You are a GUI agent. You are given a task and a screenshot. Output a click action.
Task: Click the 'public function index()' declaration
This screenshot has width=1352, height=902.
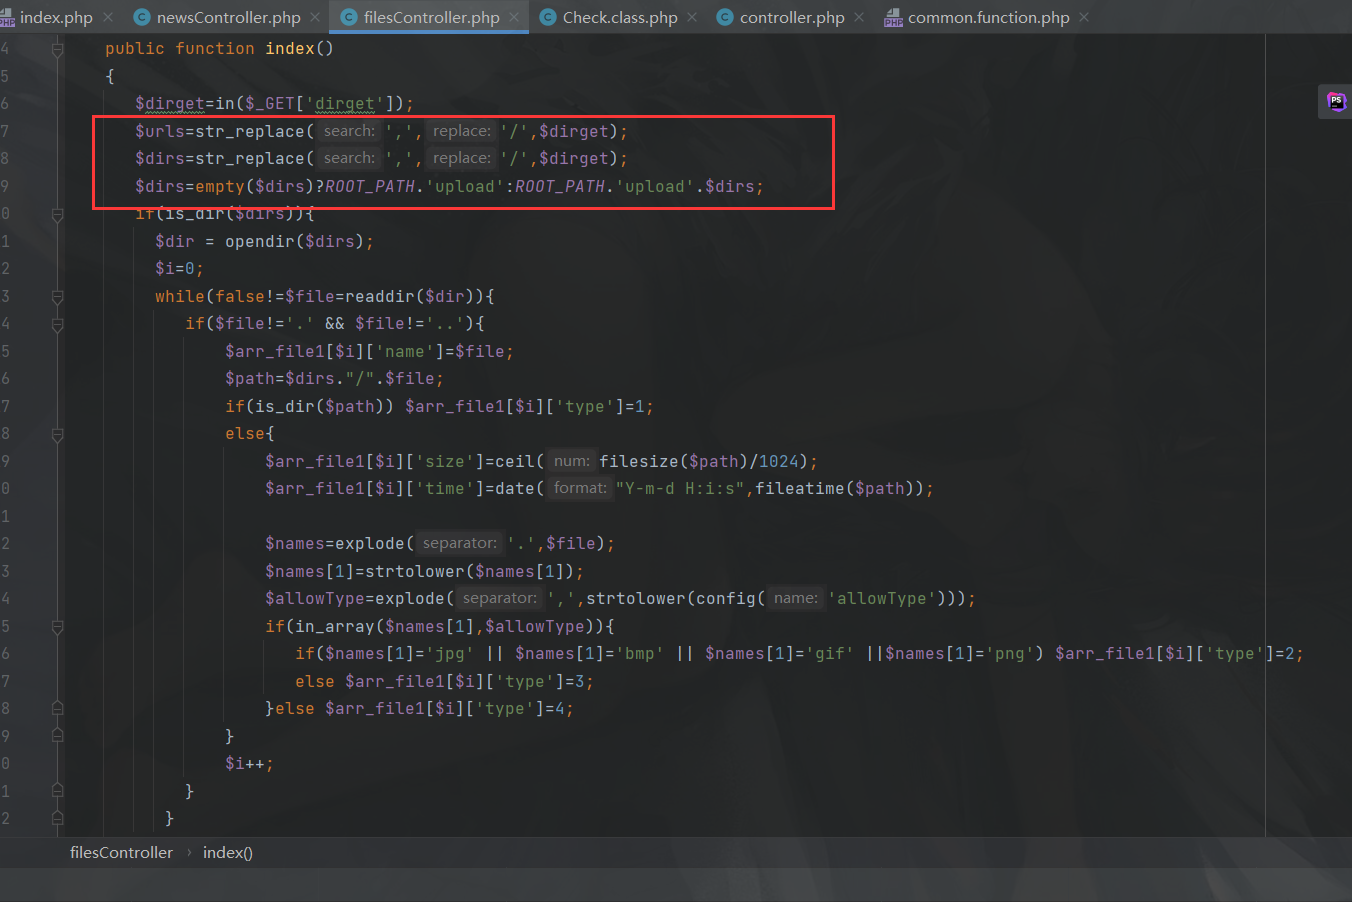pos(219,48)
